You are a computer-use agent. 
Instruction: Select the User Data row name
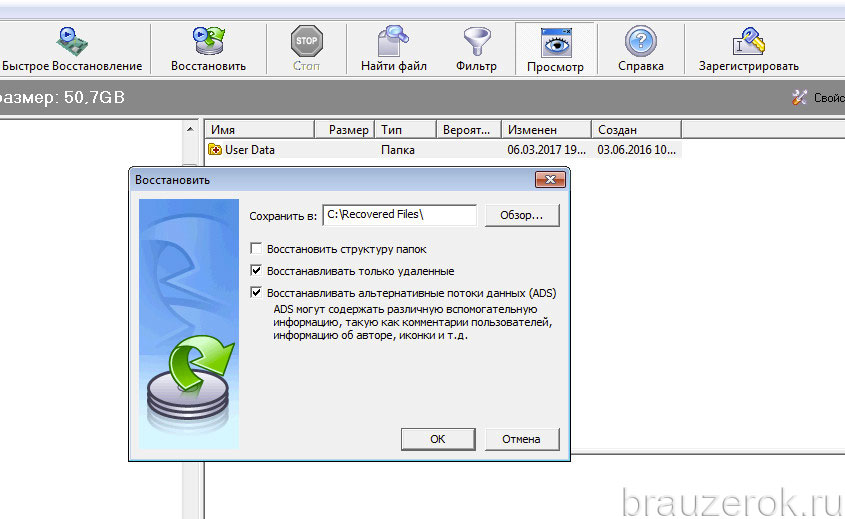250,150
